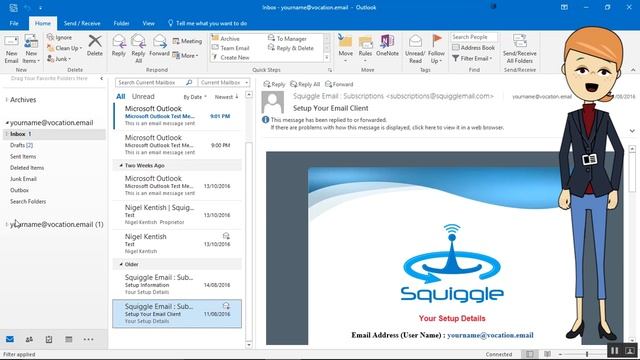The width and height of the screenshot is (640, 360).
Task: Open the Deleted Items folder
Action: [27, 168]
